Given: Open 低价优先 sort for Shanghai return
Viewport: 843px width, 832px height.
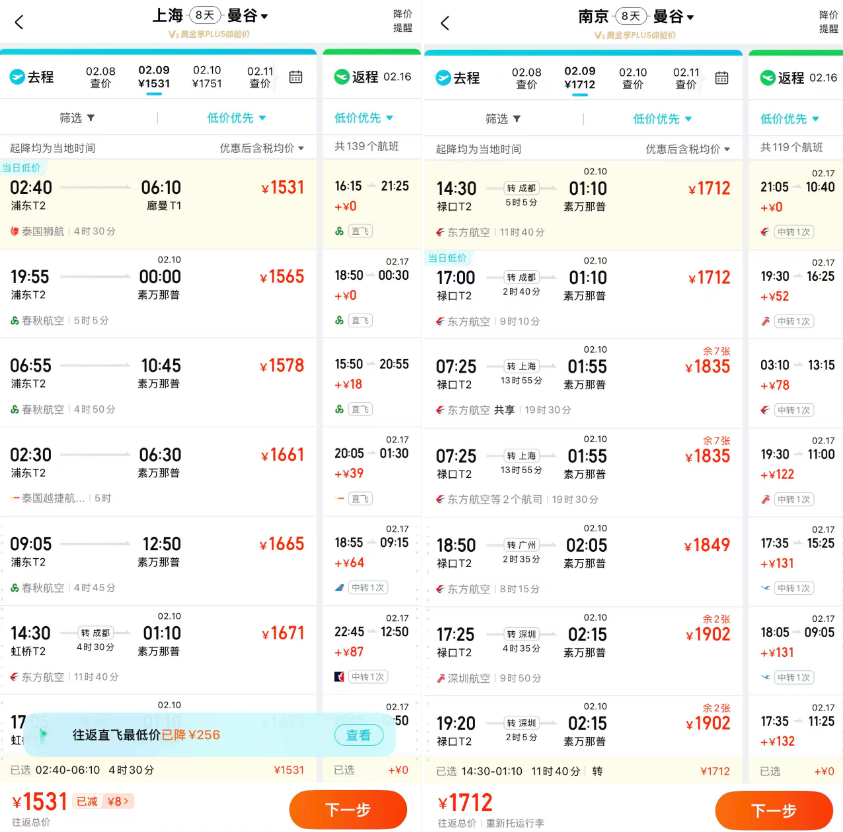Looking at the screenshot, I should point(364,118).
